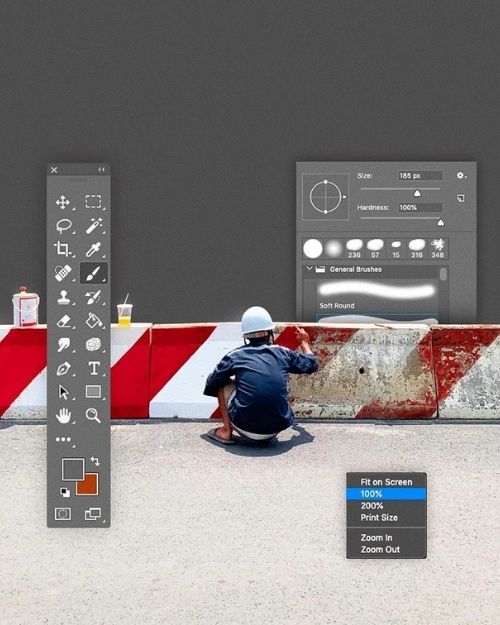Select the Clone Stamp tool

tap(63, 297)
